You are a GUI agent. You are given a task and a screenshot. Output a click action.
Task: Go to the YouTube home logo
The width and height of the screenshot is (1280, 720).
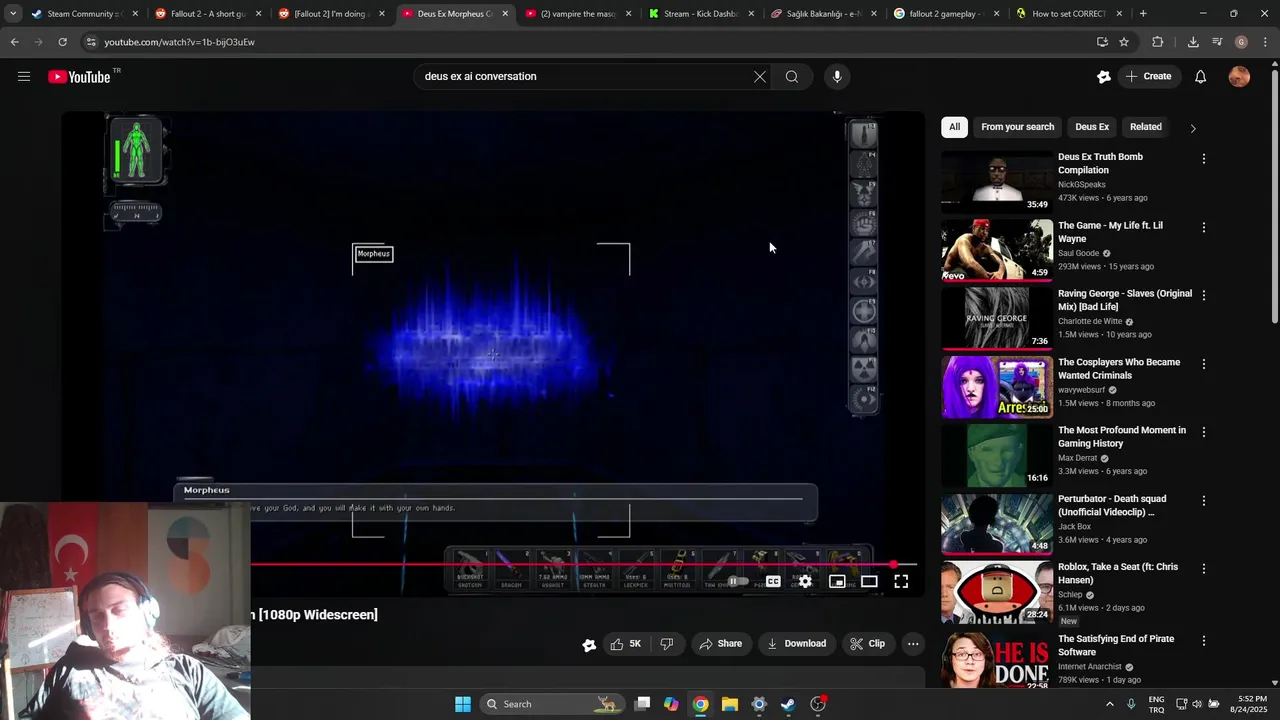tap(78, 77)
